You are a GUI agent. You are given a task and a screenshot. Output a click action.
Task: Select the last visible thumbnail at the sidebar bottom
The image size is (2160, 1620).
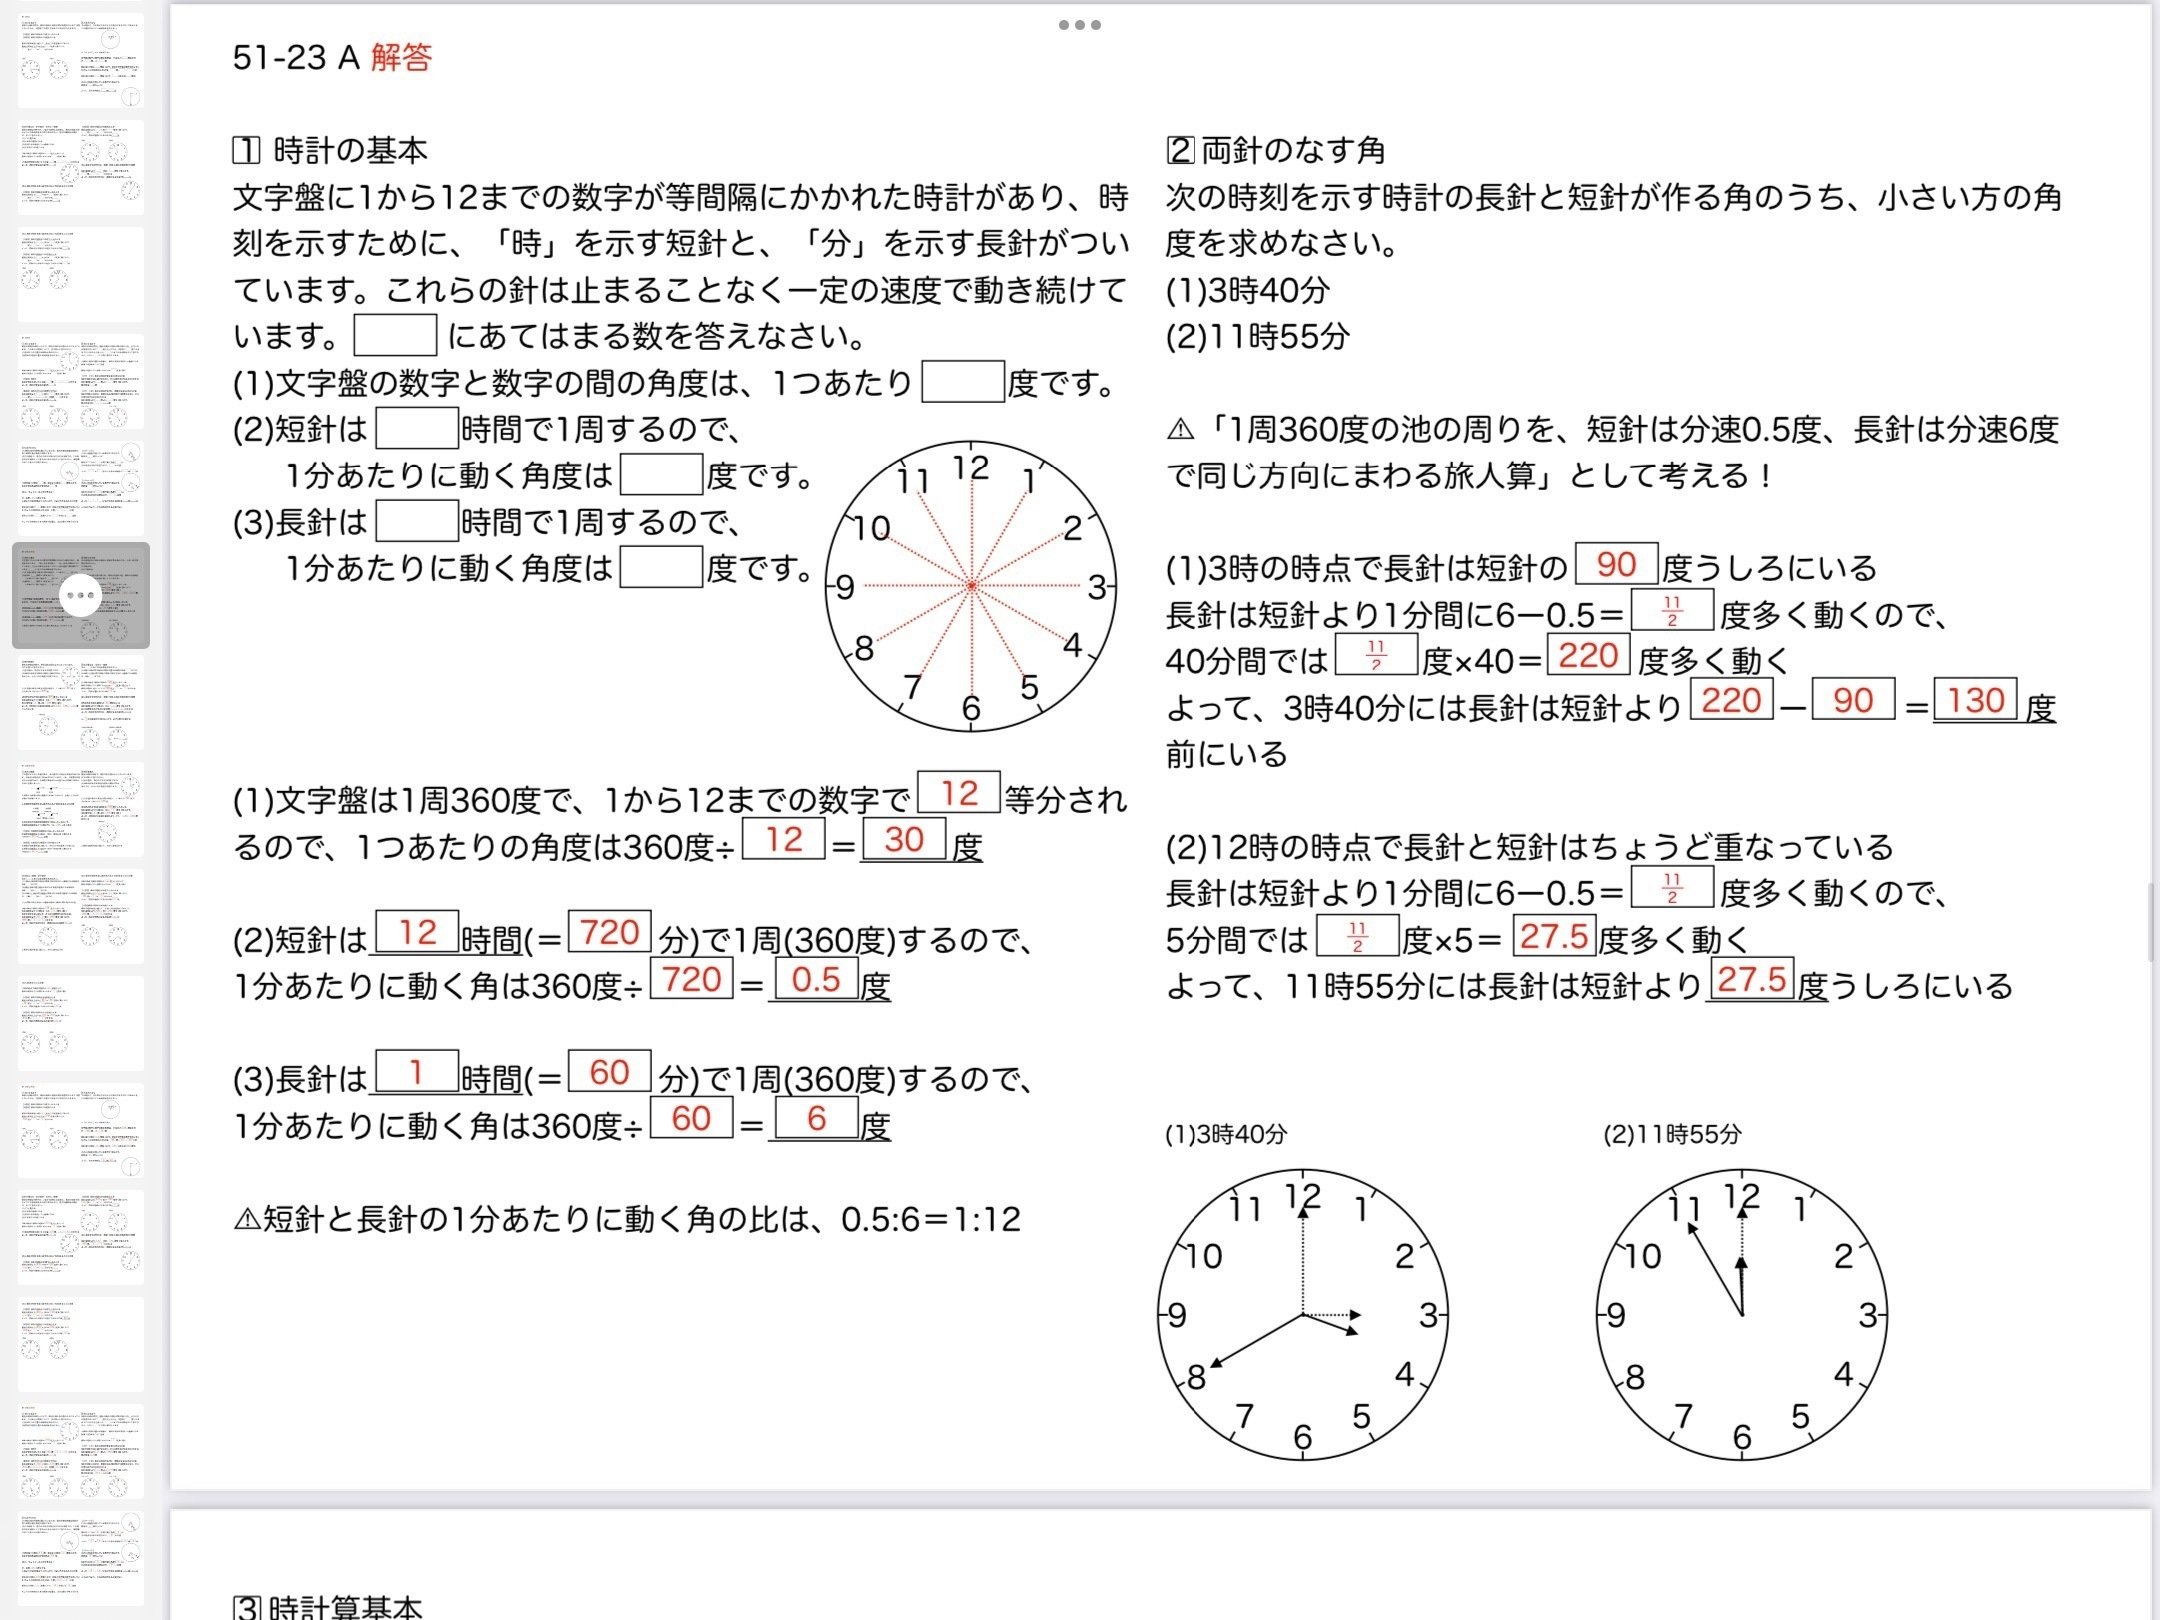(x=81, y=1558)
